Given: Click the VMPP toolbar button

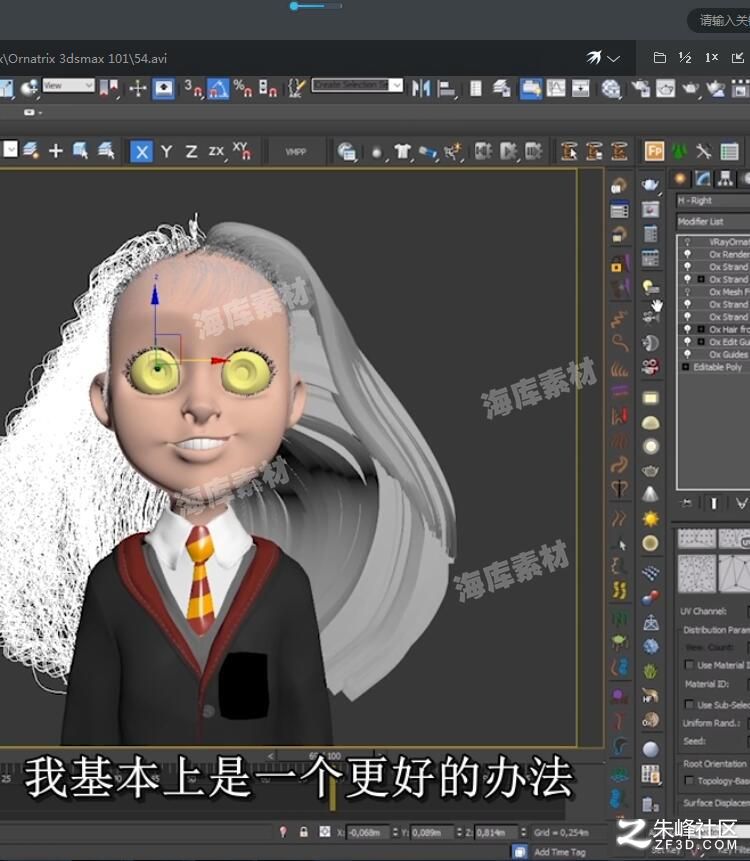Looking at the screenshot, I should [295, 152].
